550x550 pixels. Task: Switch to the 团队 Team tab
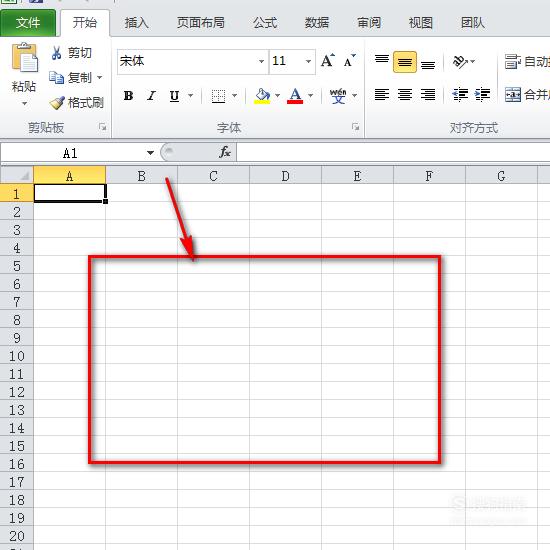pyautogui.click(x=472, y=23)
